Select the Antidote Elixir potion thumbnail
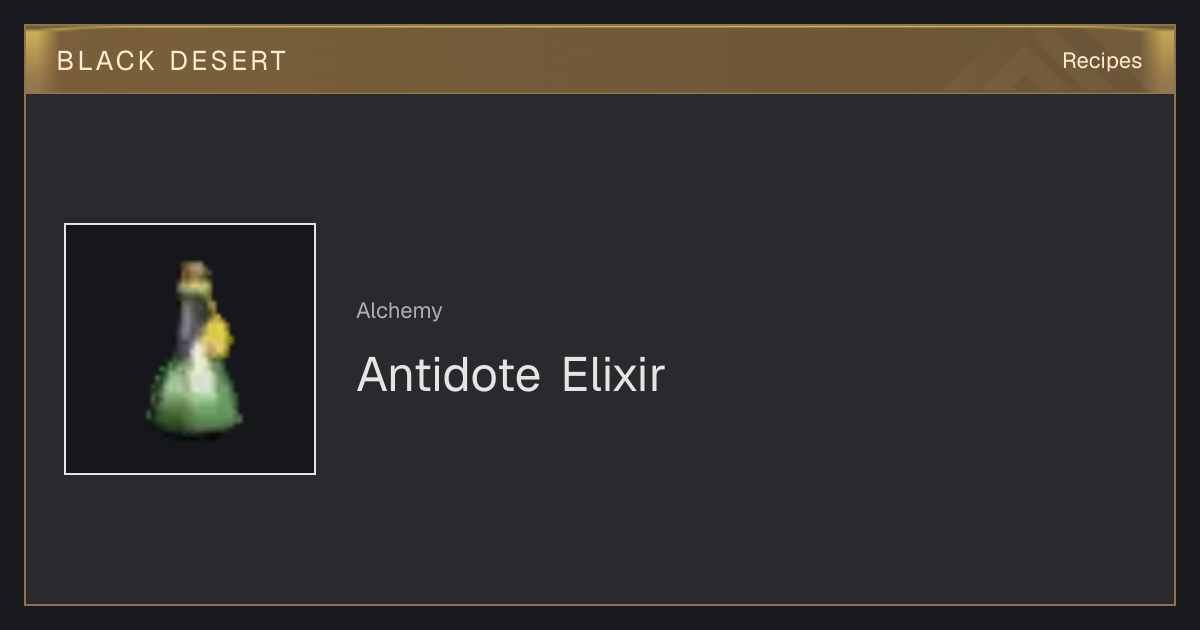This screenshot has width=1200, height=630. 190,349
